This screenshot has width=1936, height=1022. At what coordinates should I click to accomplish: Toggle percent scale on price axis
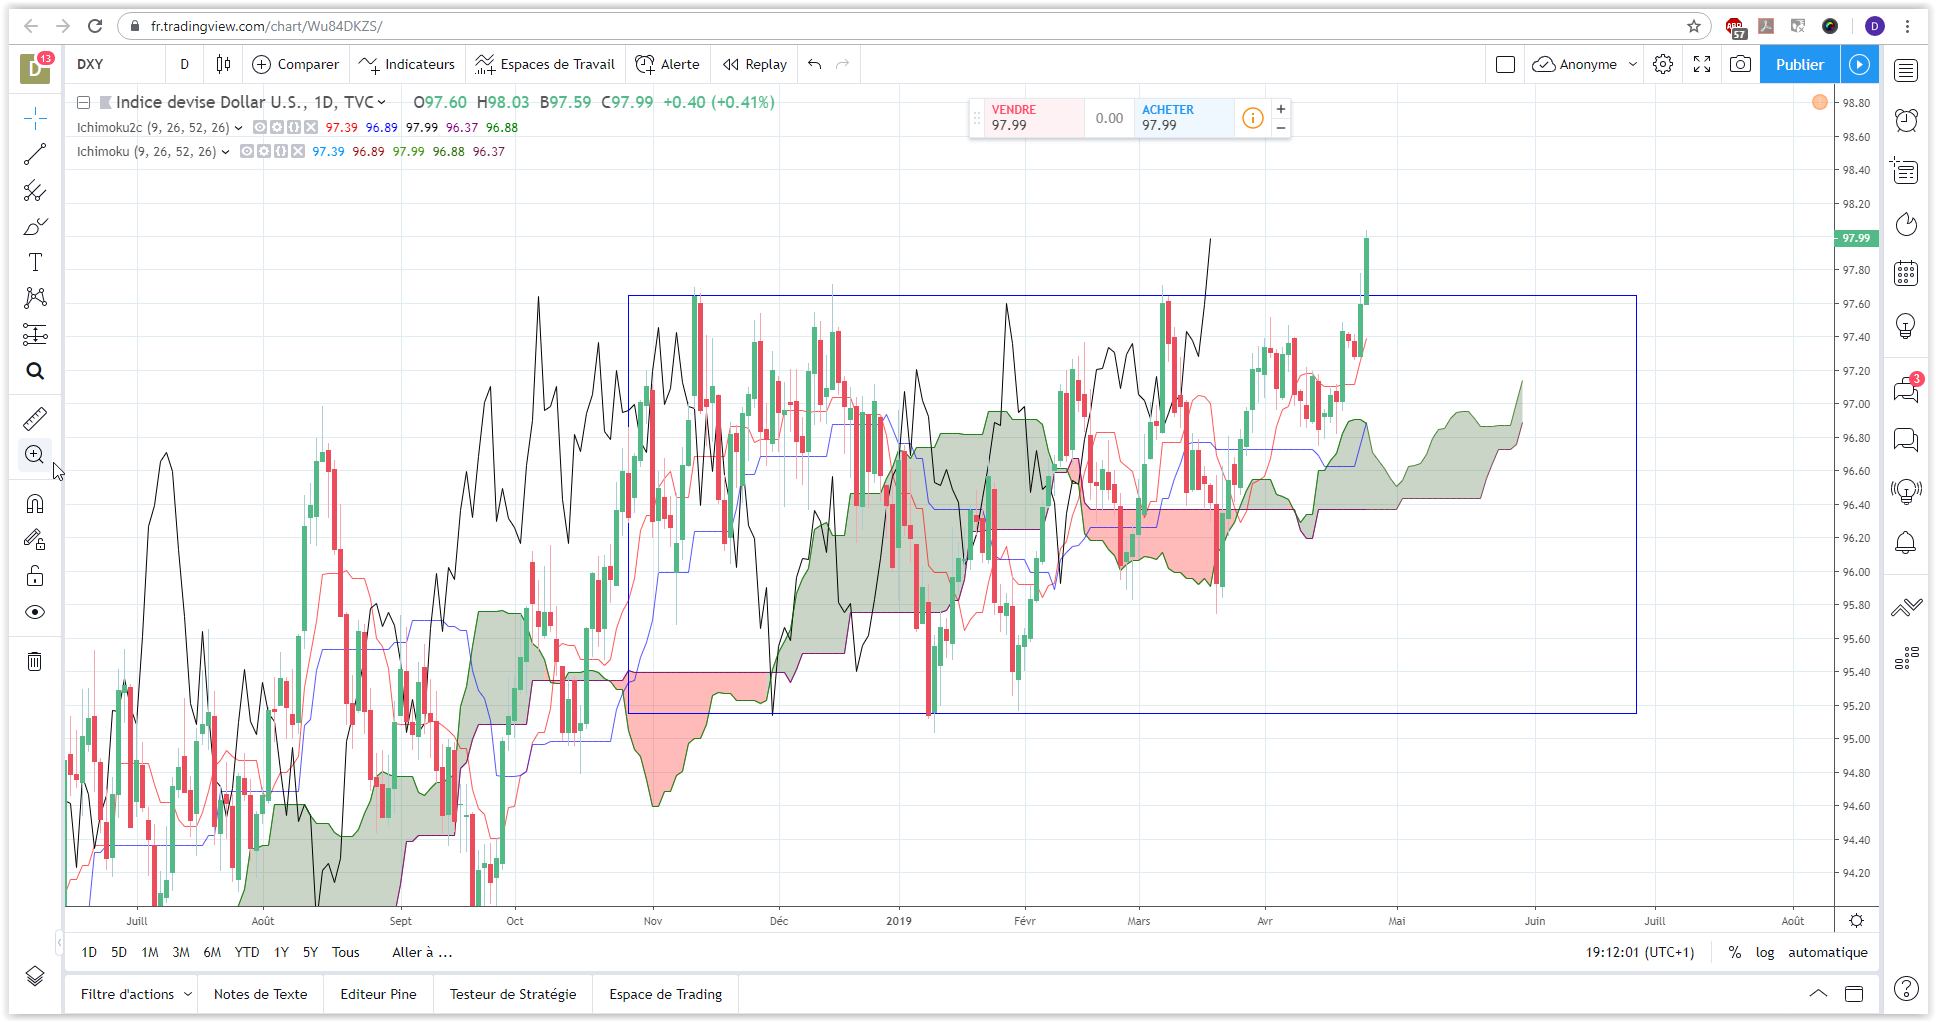tap(1734, 952)
